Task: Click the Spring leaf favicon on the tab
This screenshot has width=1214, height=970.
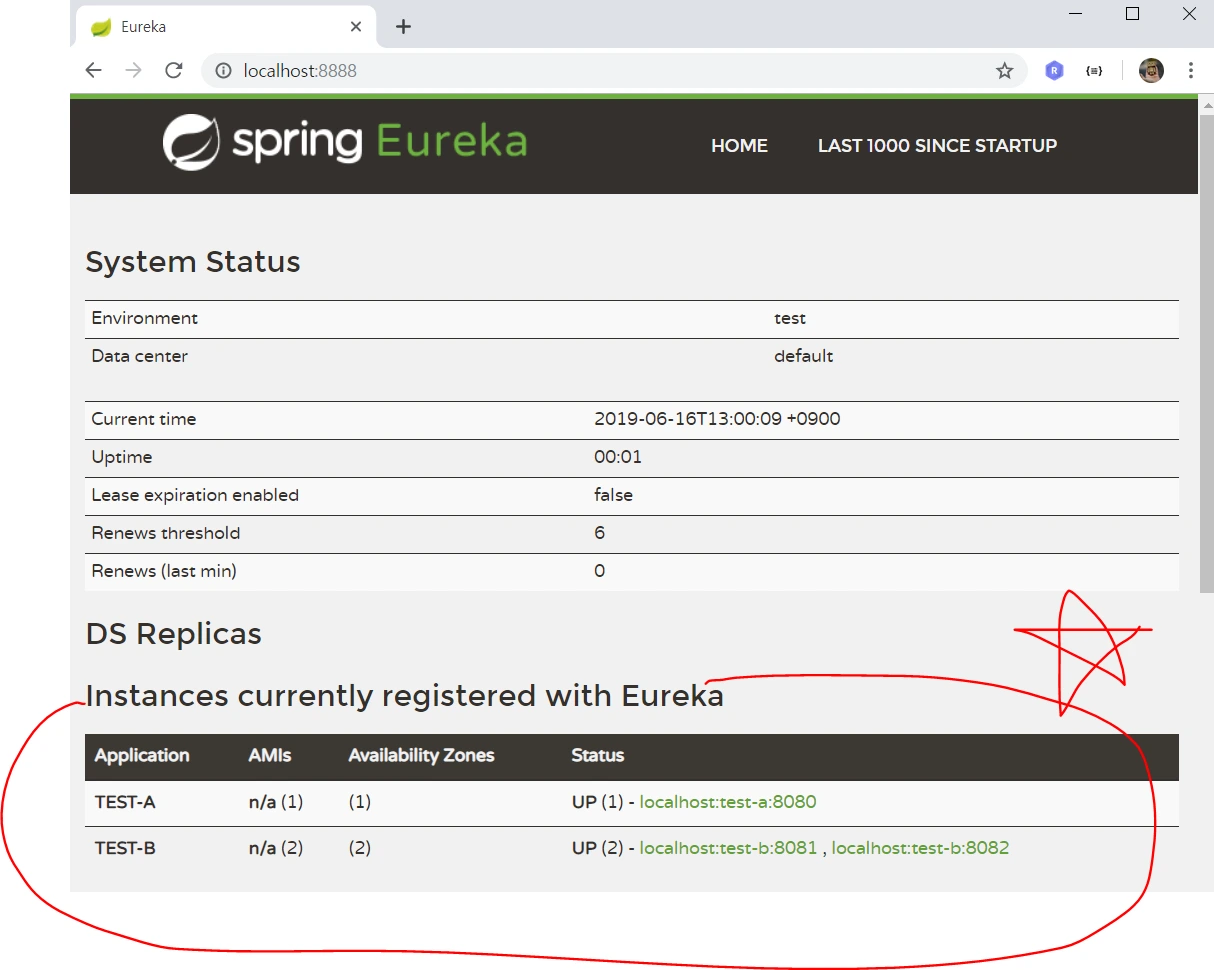Action: [x=100, y=27]
